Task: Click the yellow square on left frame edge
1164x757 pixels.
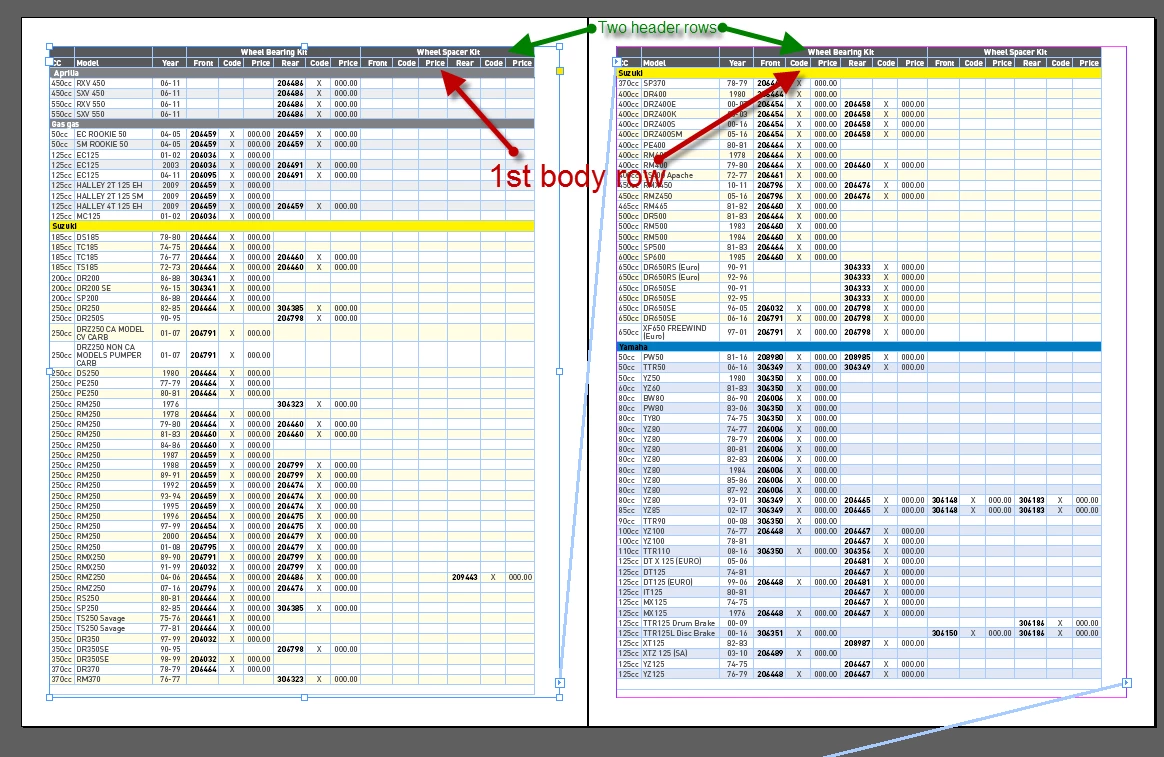Action: tap(560, 71)
